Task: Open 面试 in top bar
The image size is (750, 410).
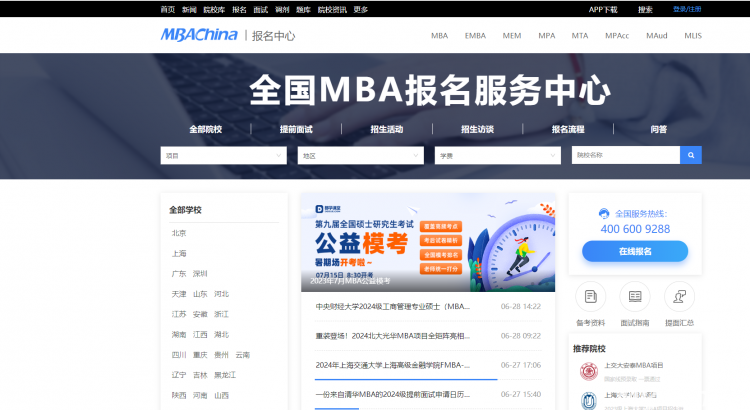Action: click(261, 10)
